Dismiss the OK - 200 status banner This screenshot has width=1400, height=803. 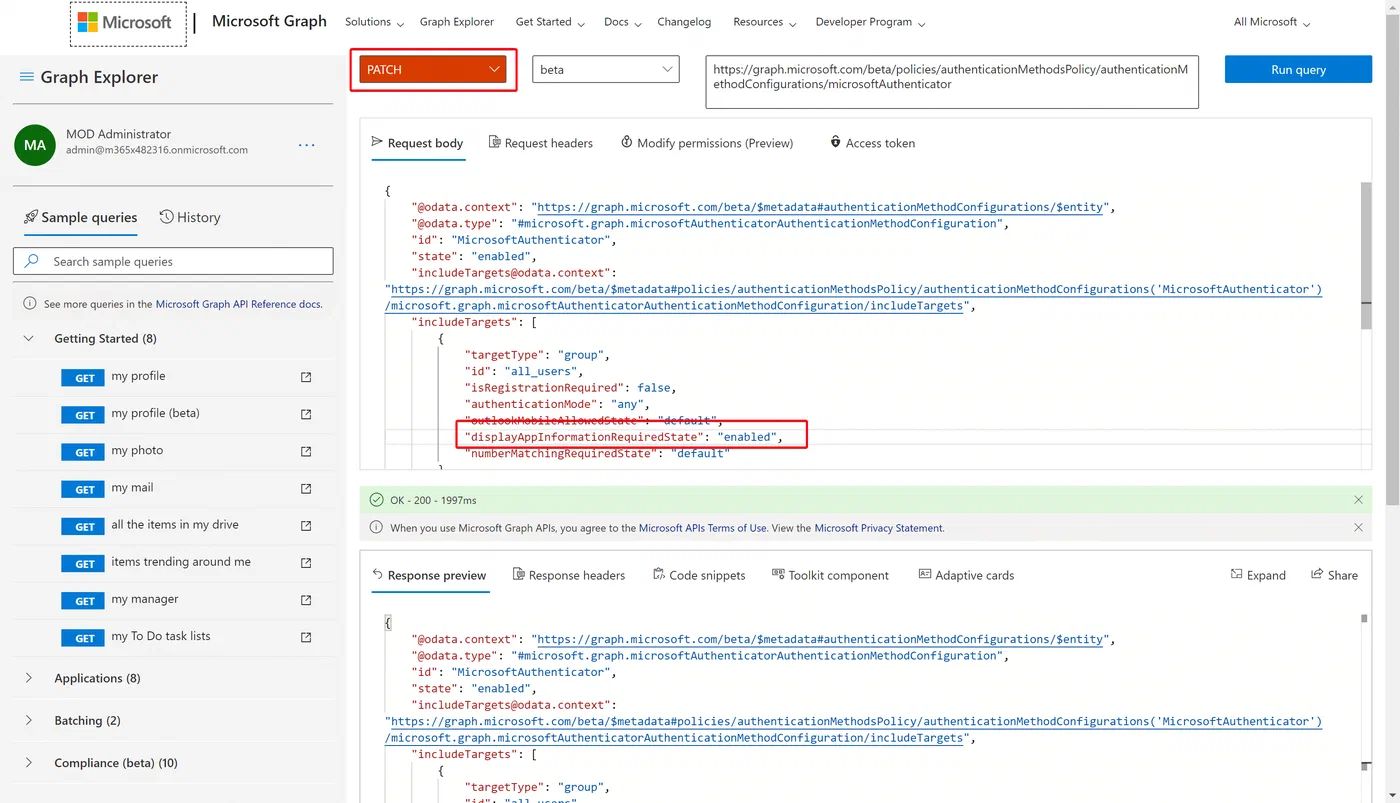click(1358, 500)
